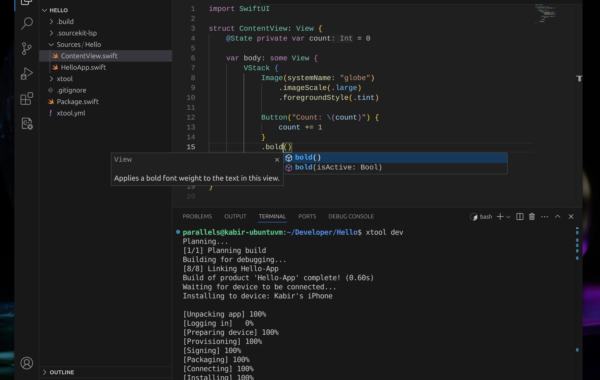
Task: Click the '[Unpacking app] 100%' line
Action: click(224, 314)
